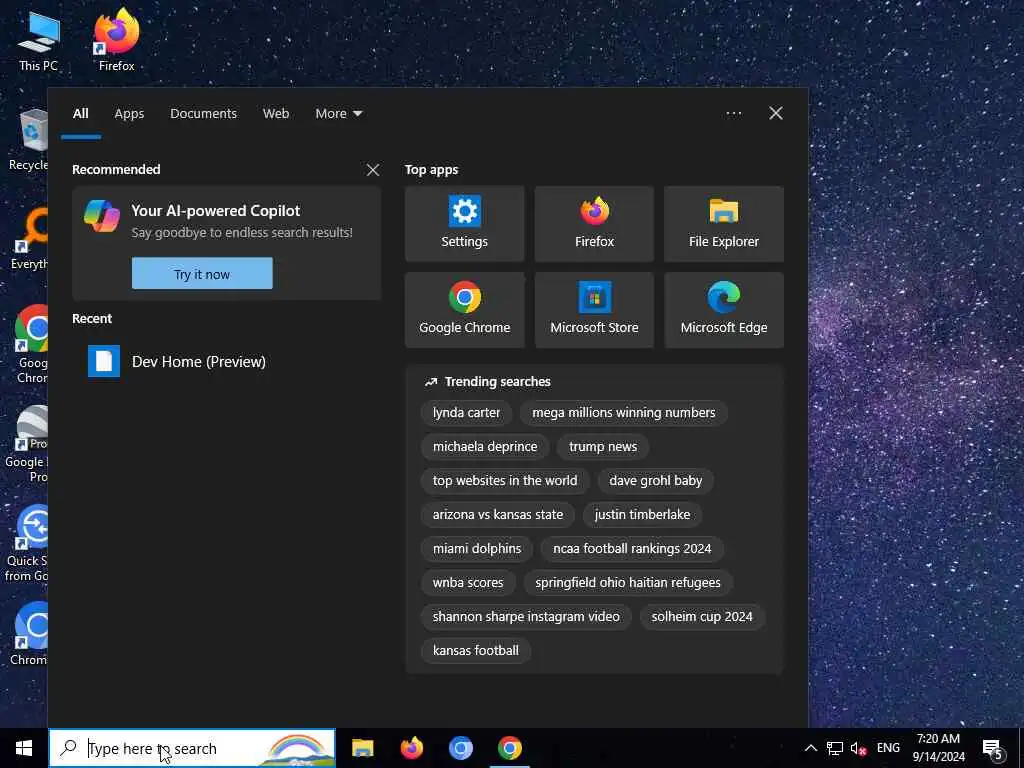The image size is (1024, 768).
Task: Click the Copilot logo in Recommended
Action: tap(102, 216)
